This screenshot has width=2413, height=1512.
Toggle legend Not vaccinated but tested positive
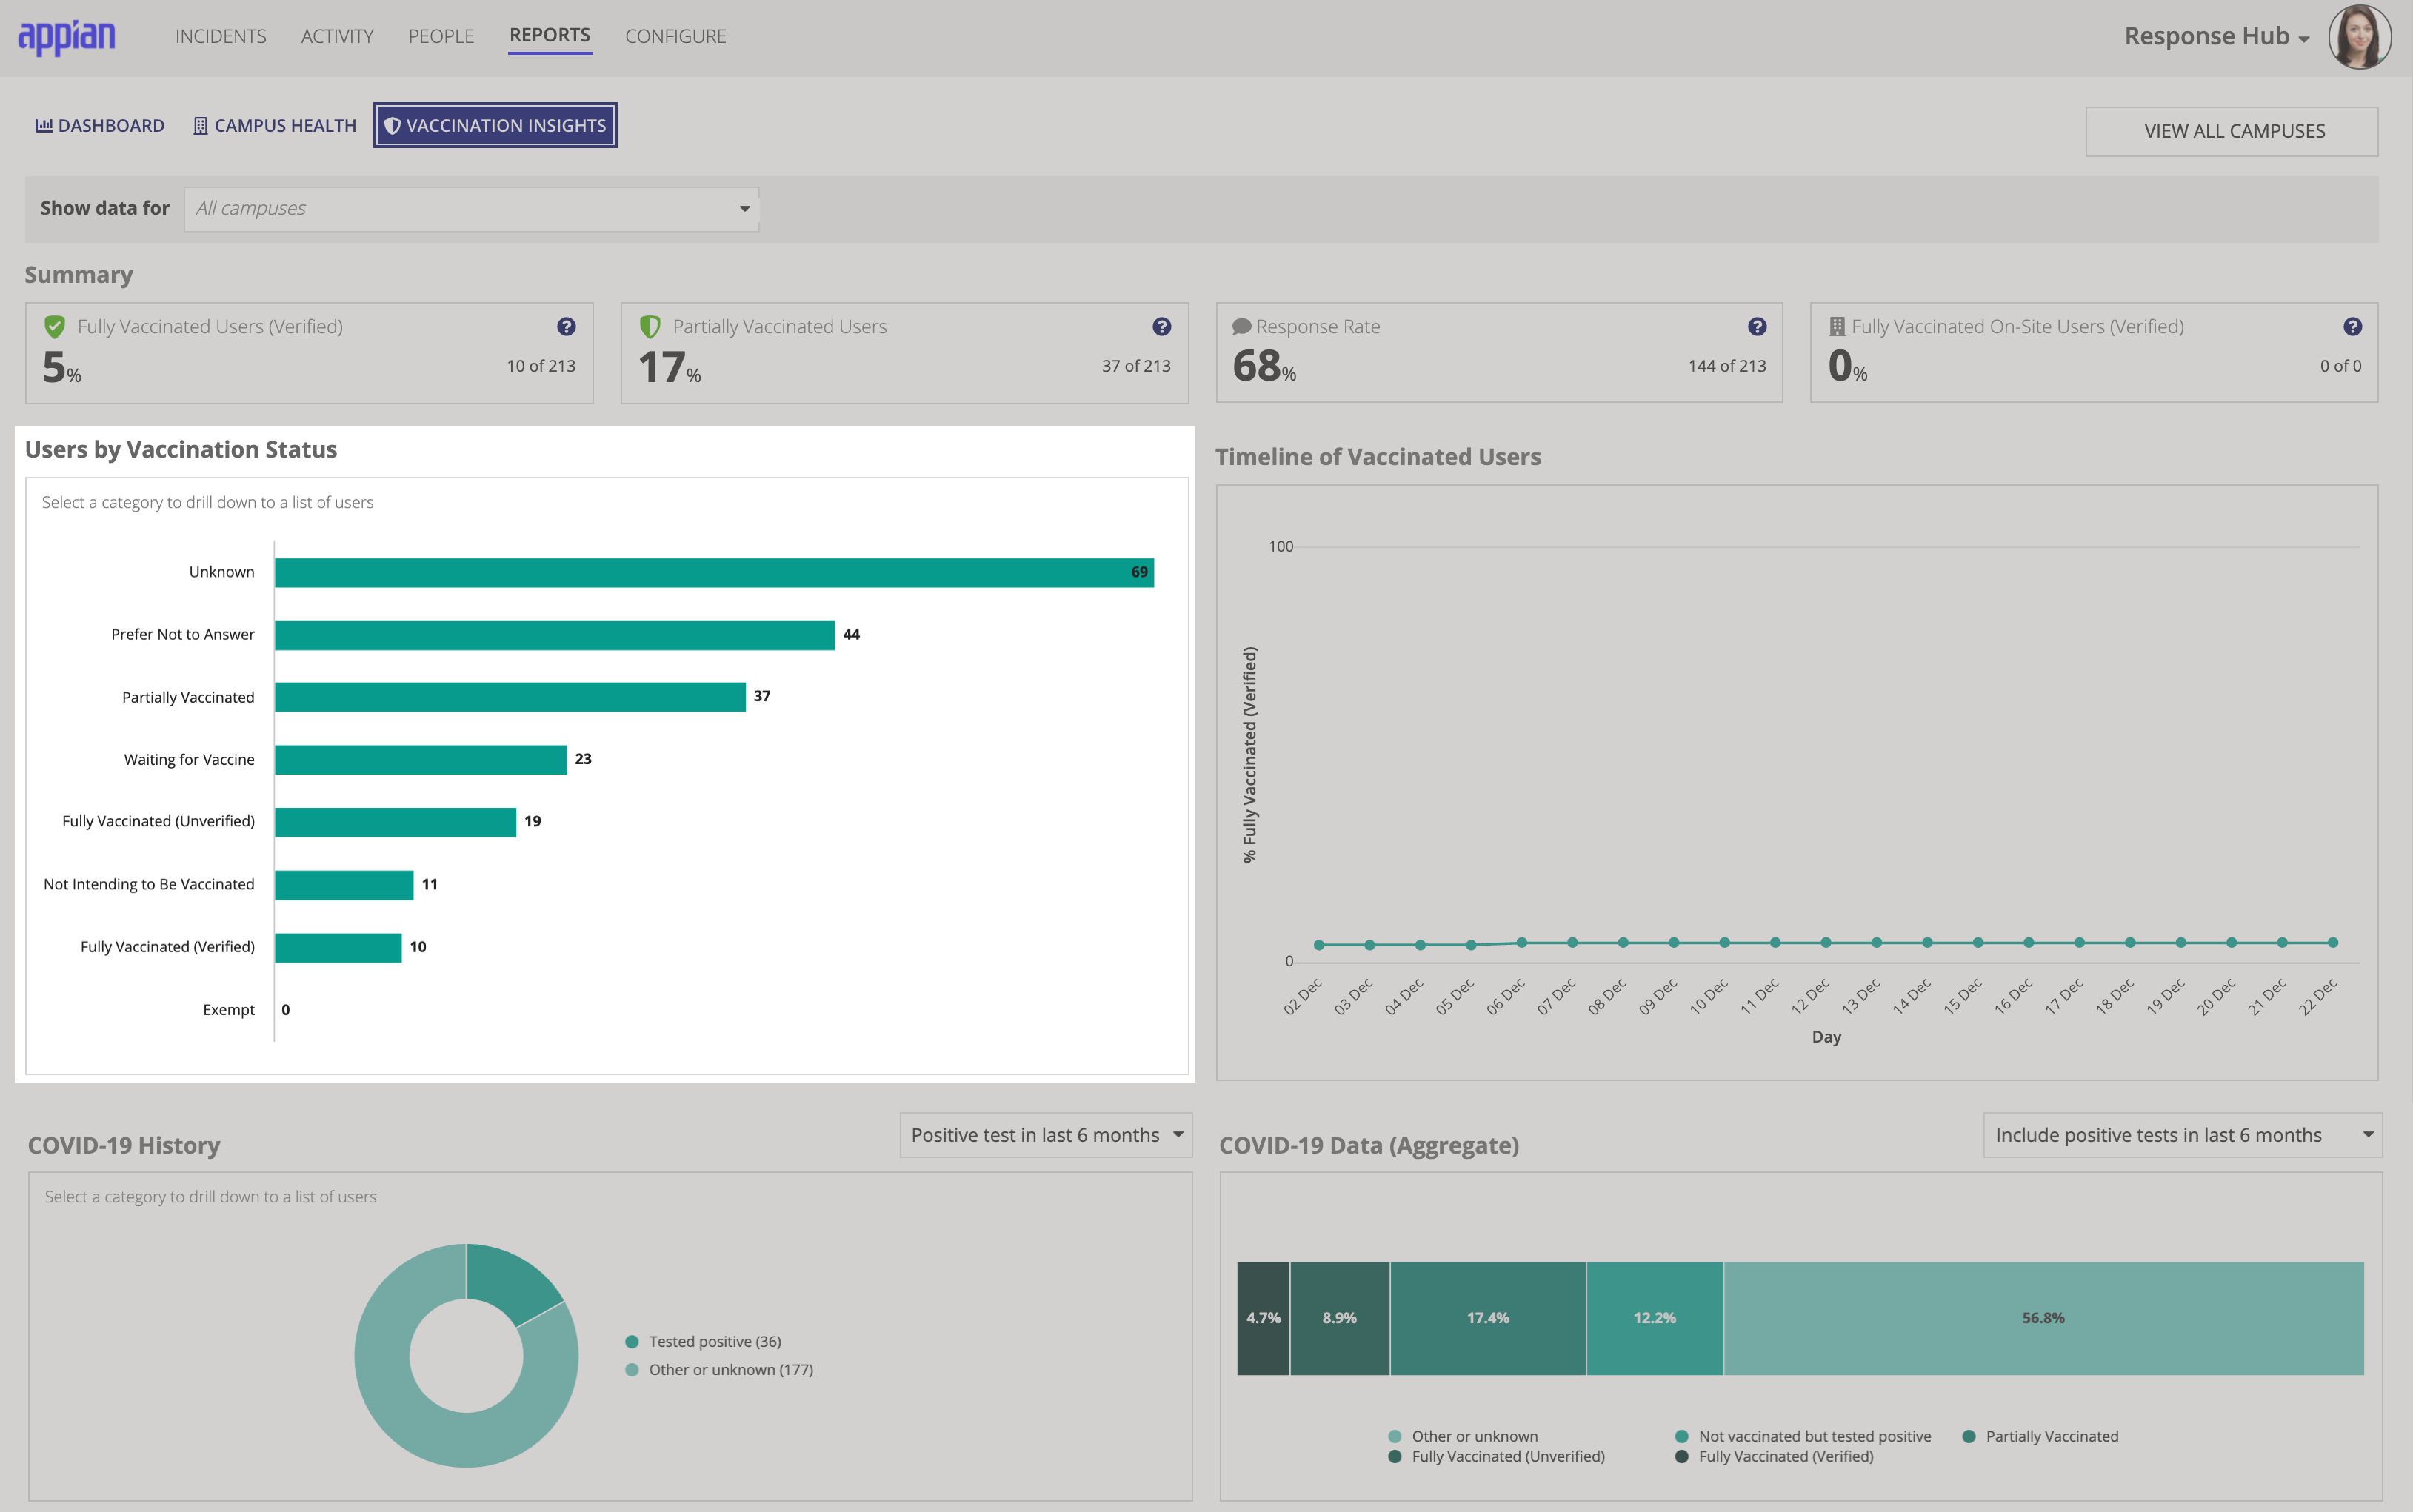(1803, 1436)
